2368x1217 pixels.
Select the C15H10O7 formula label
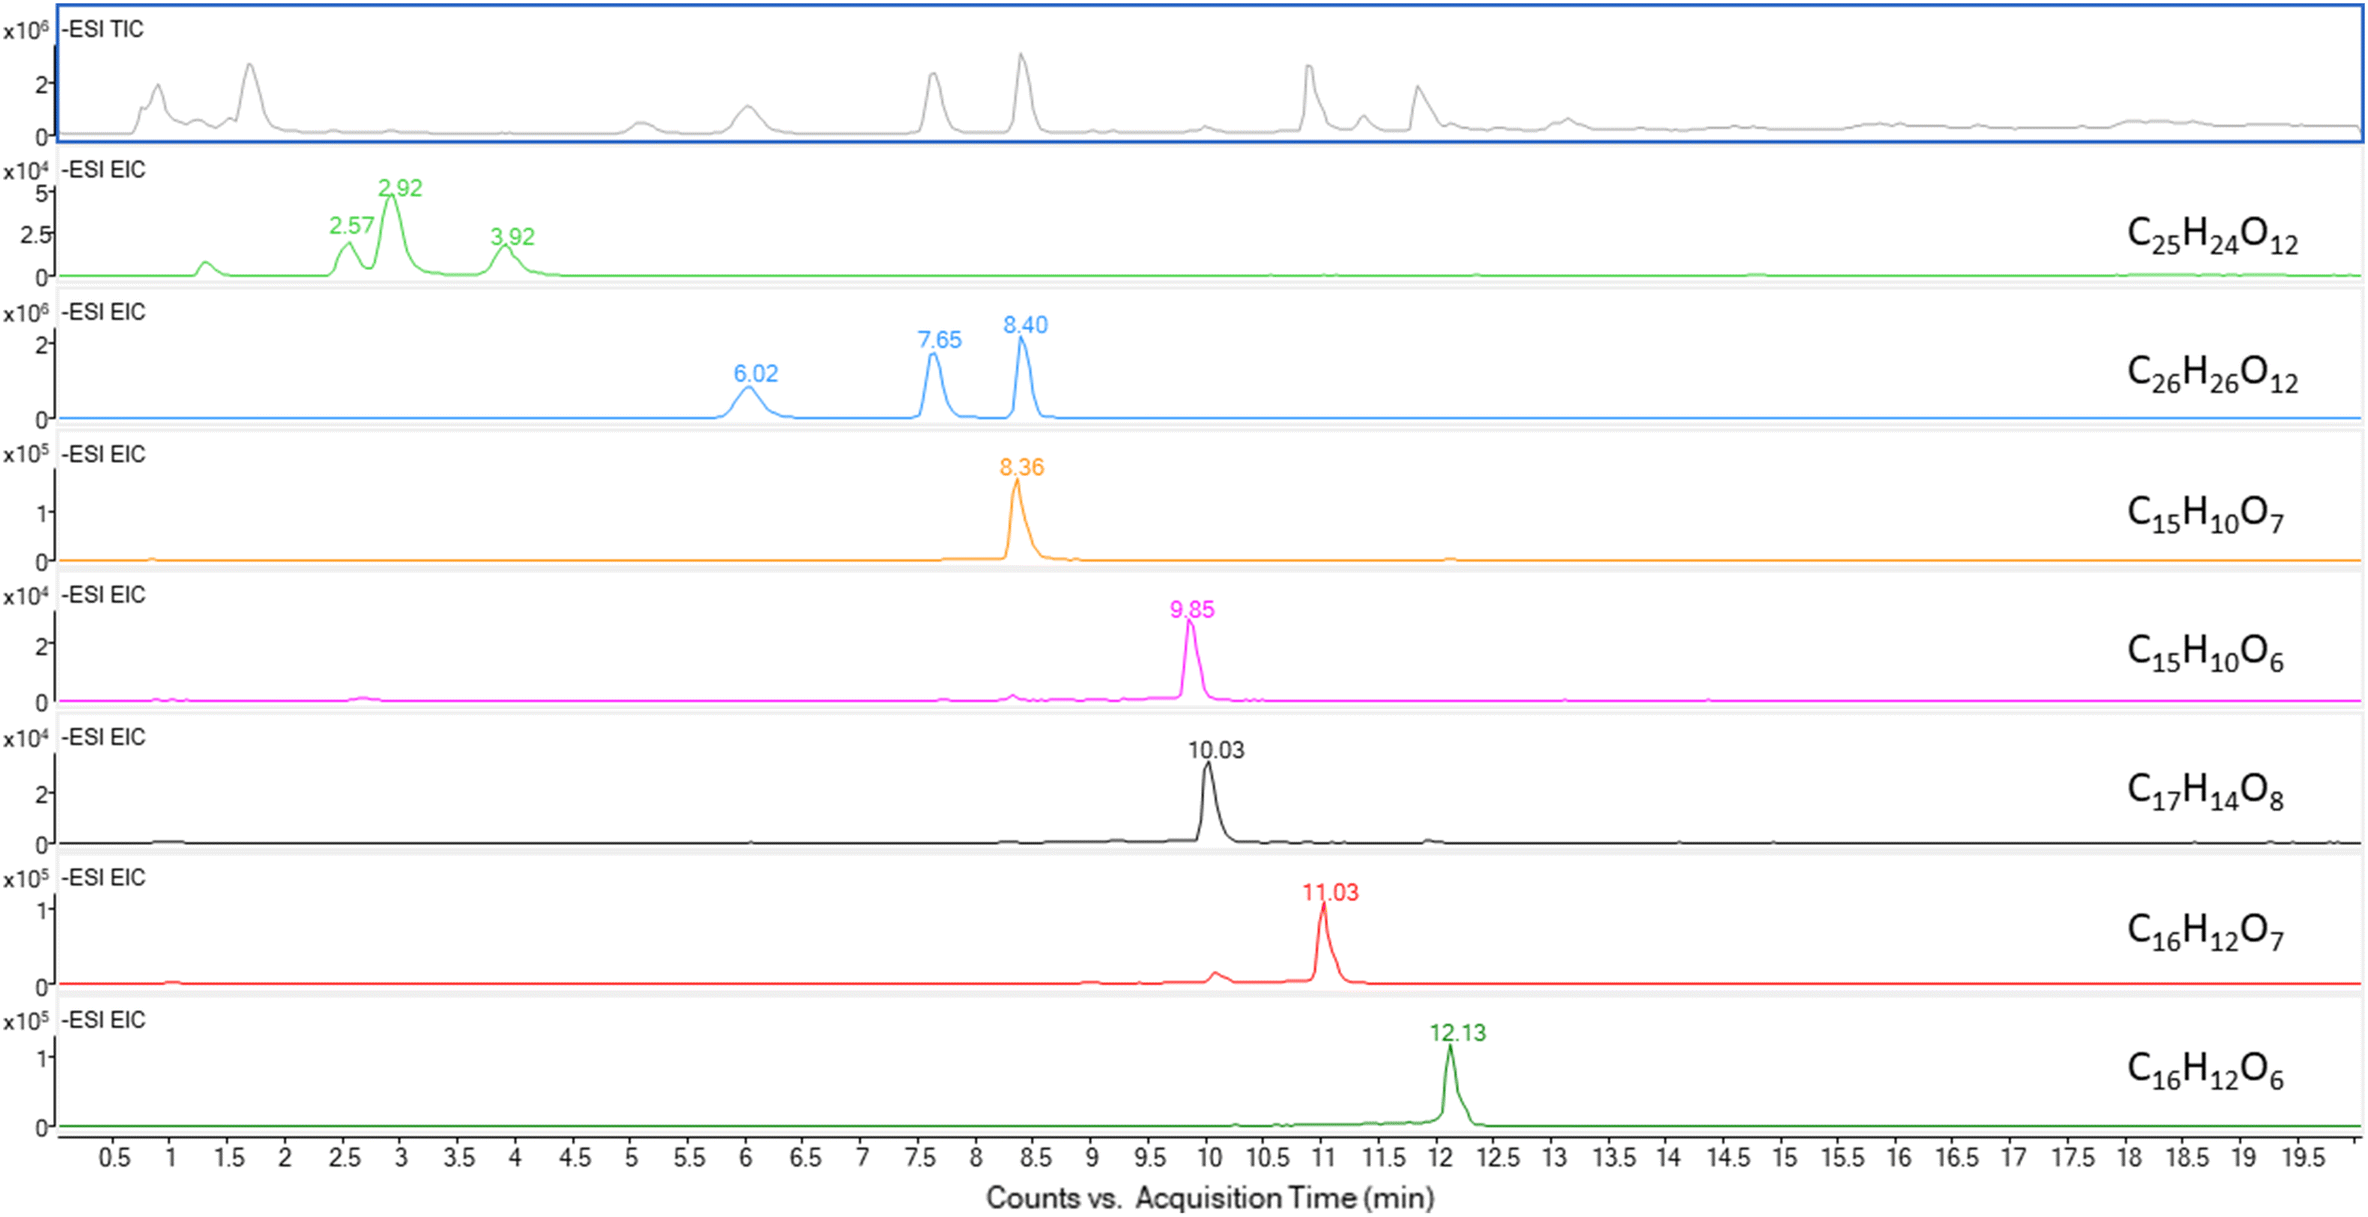coord(2205,516)
